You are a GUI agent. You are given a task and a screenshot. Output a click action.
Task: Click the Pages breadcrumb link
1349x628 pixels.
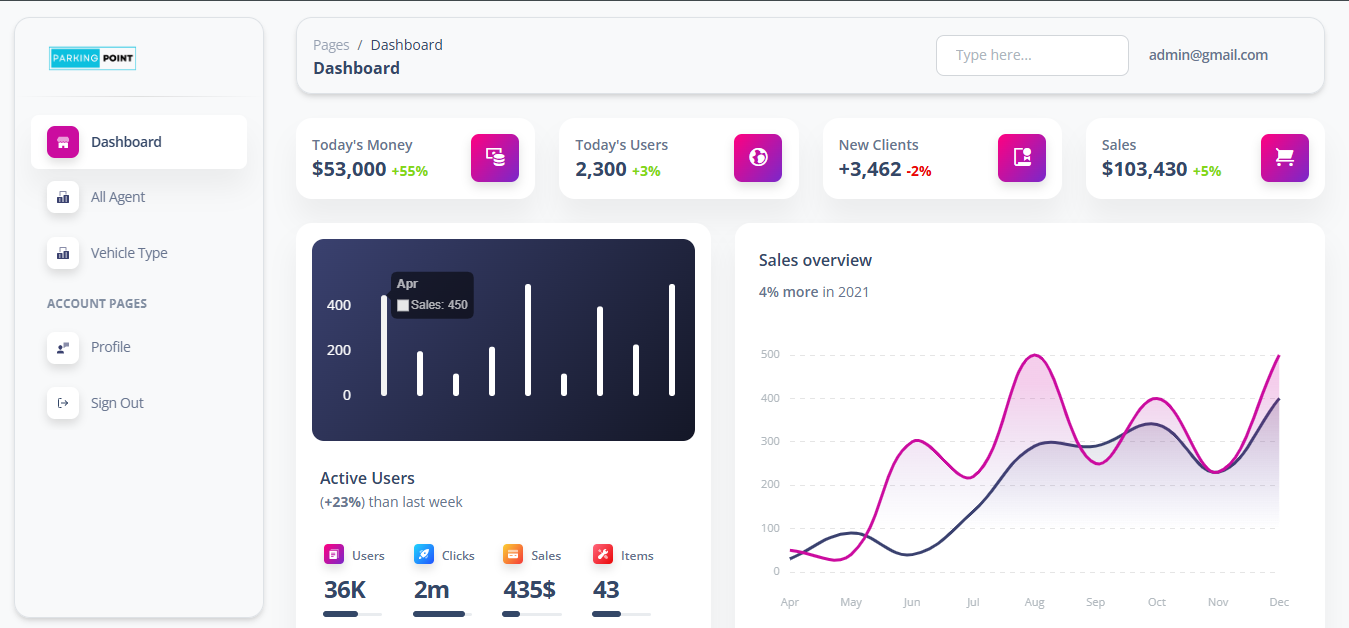(x=331, y=45)
